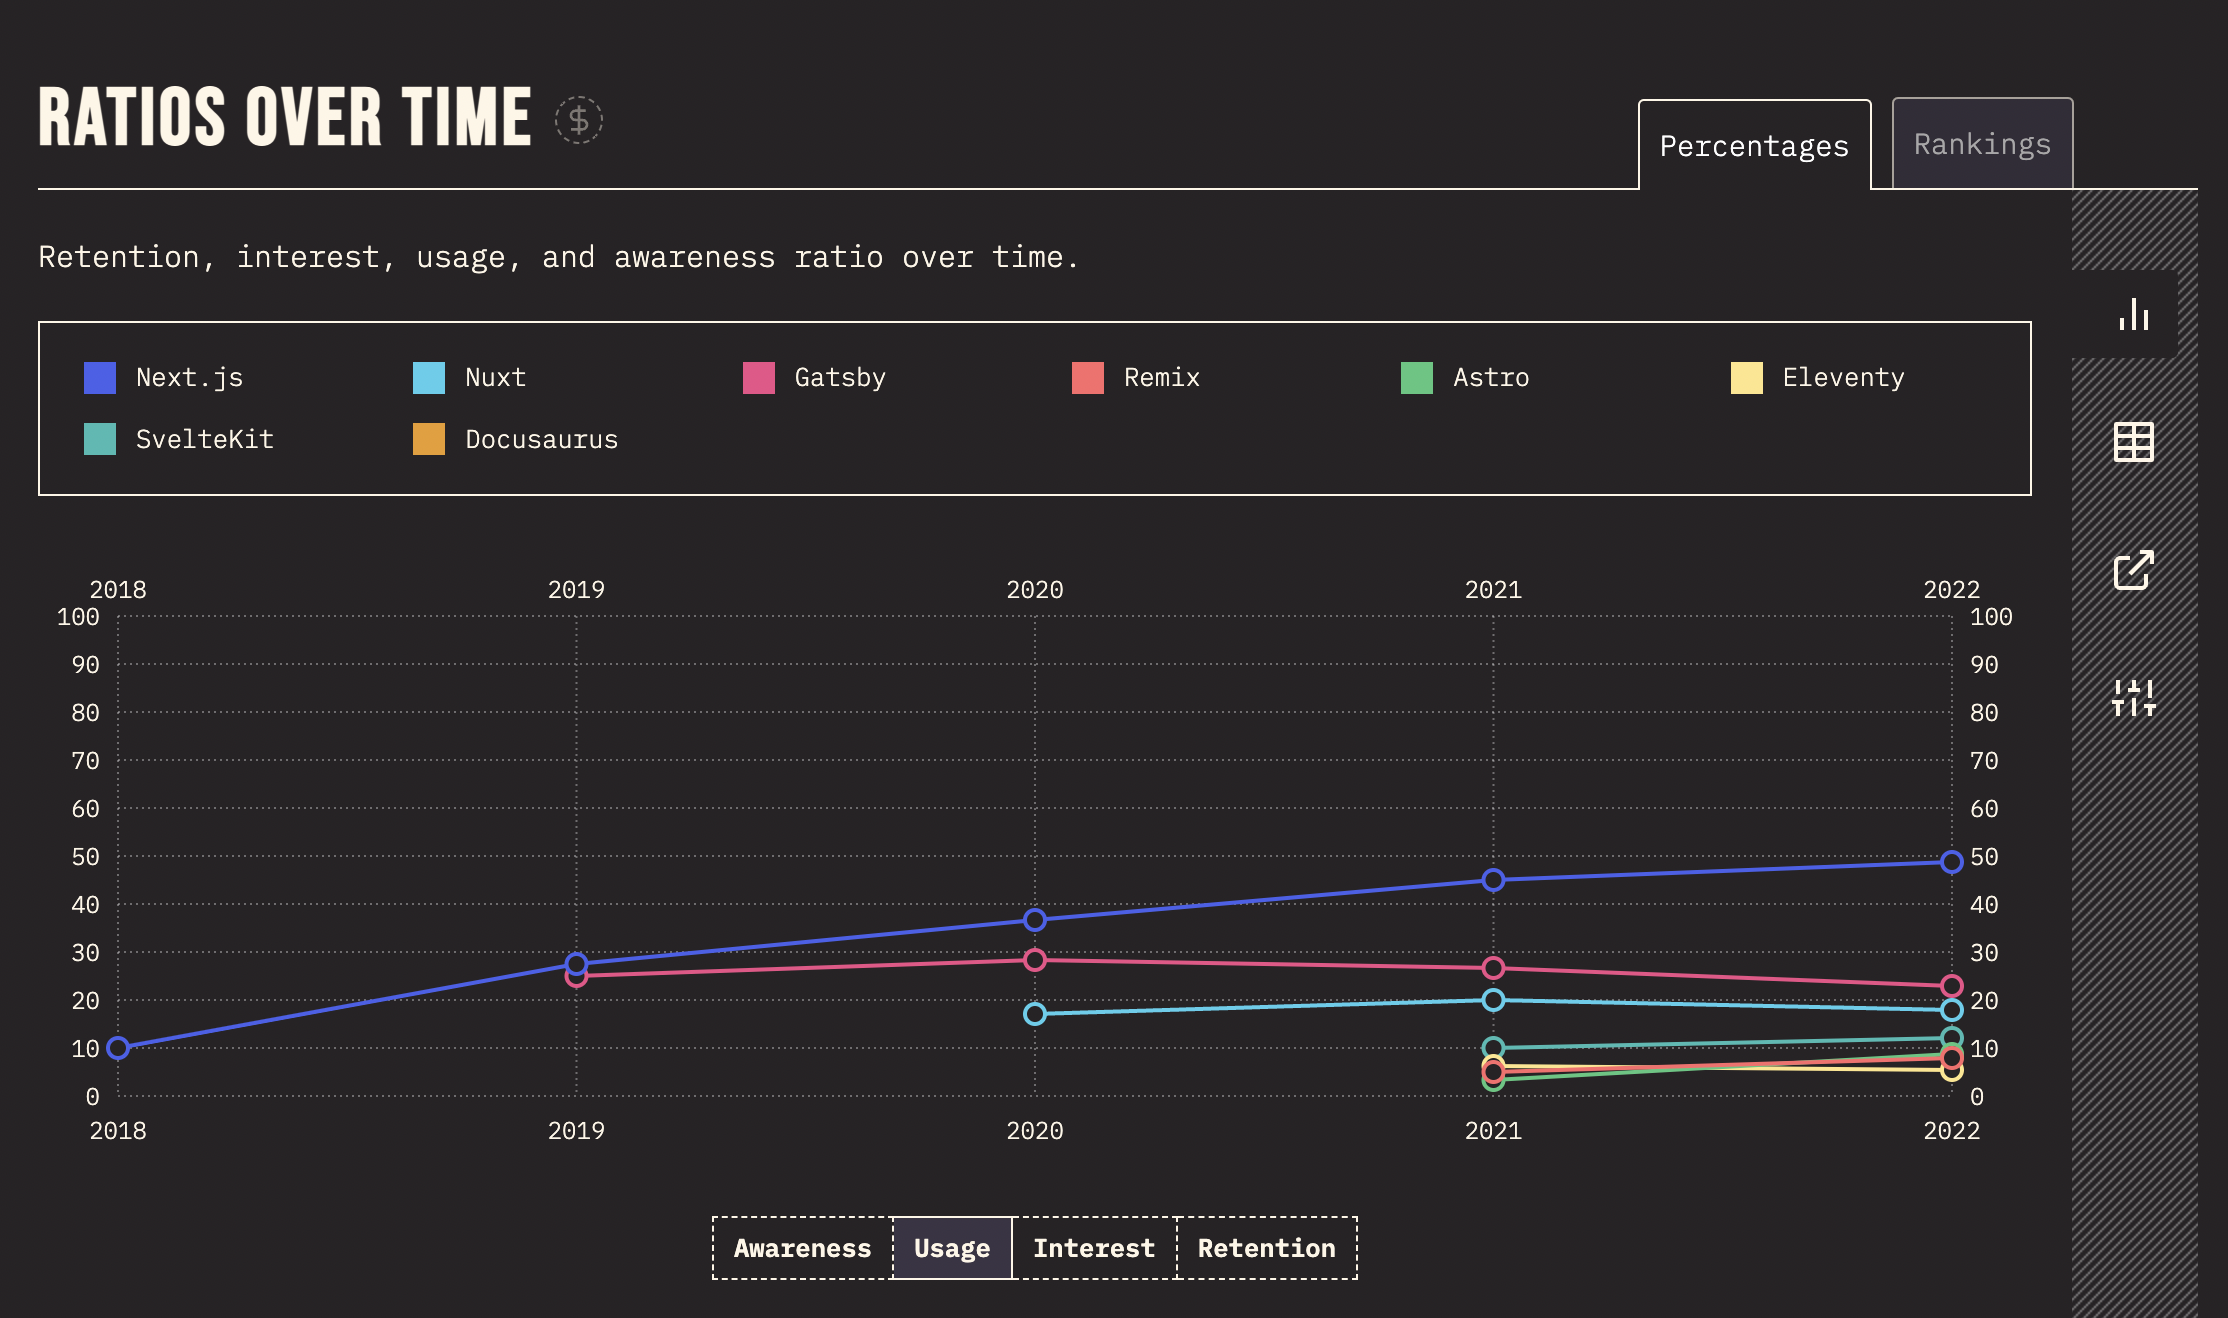Screen dimensions: 2228x1318
Task: Highlight Gatsby via its legend label
Action: pos(840,378)
